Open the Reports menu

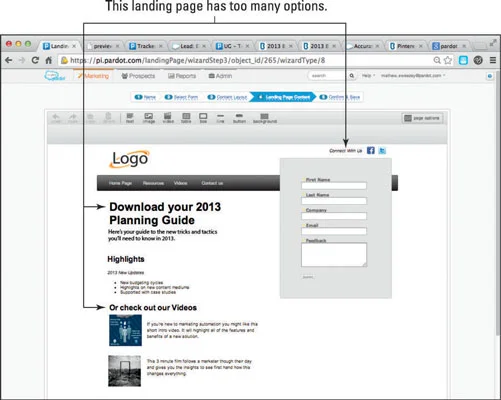tap(182, 76)
